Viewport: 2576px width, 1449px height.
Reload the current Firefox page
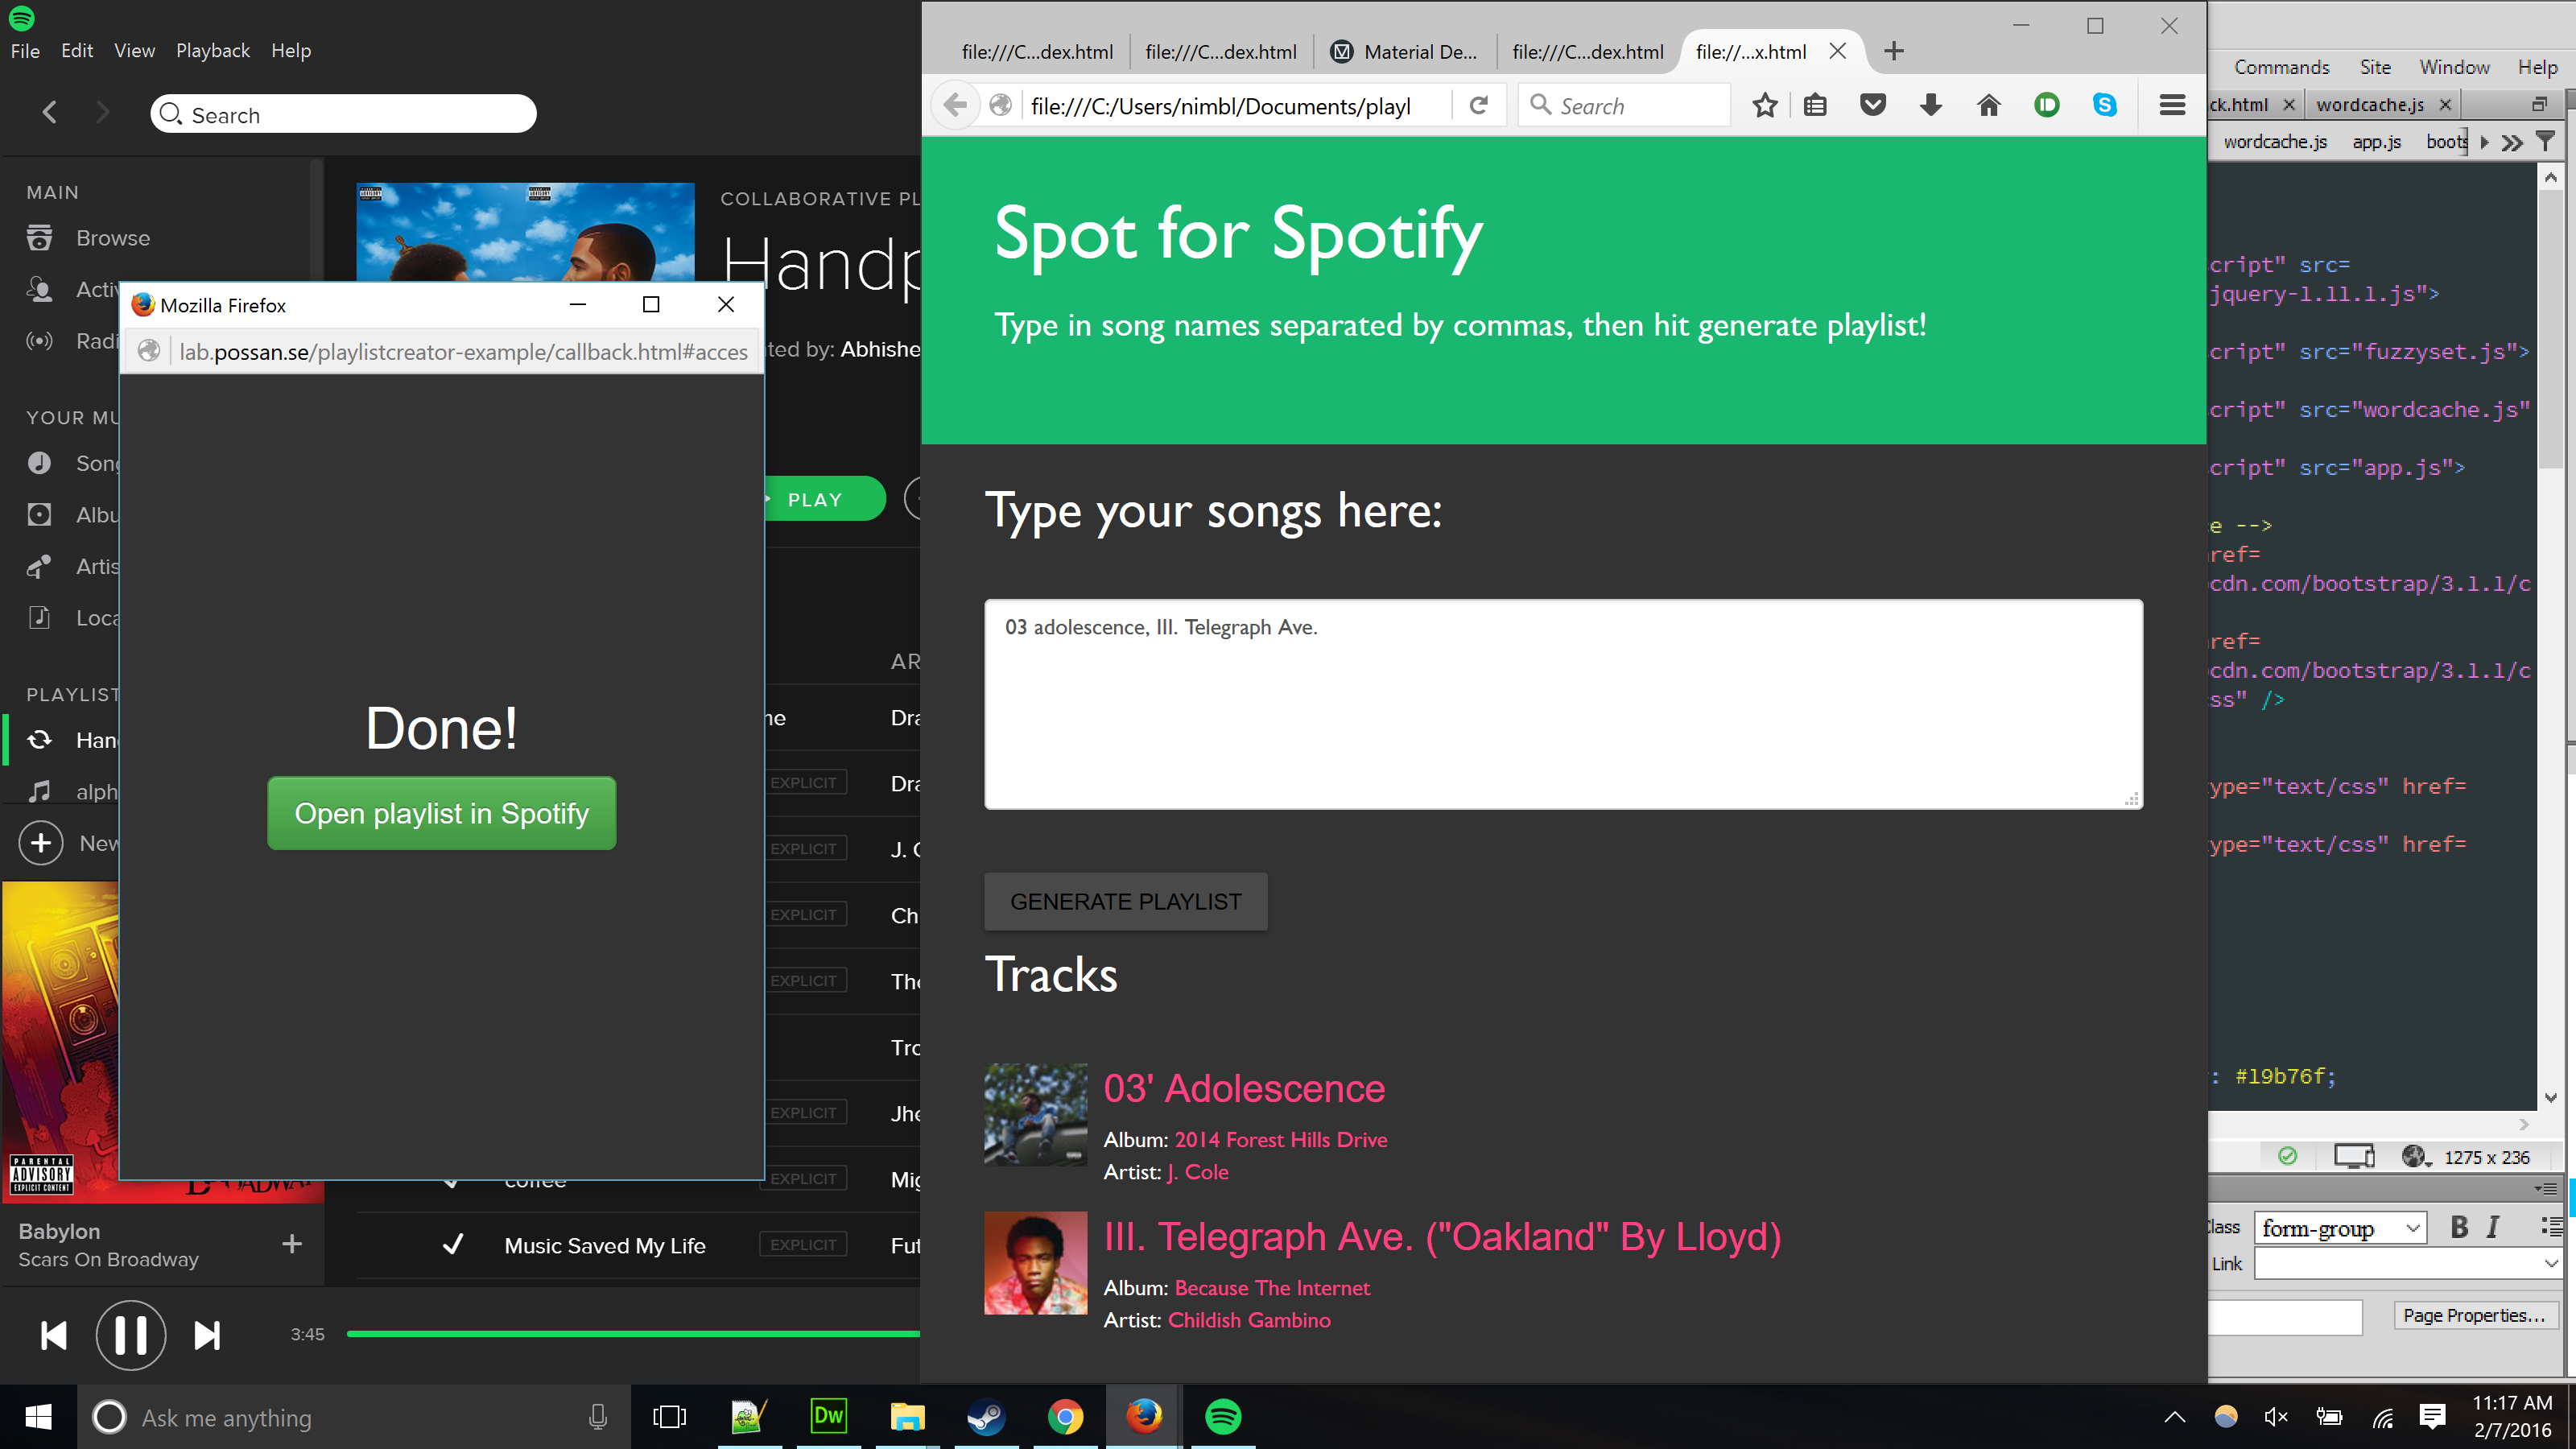[1479, 105]
